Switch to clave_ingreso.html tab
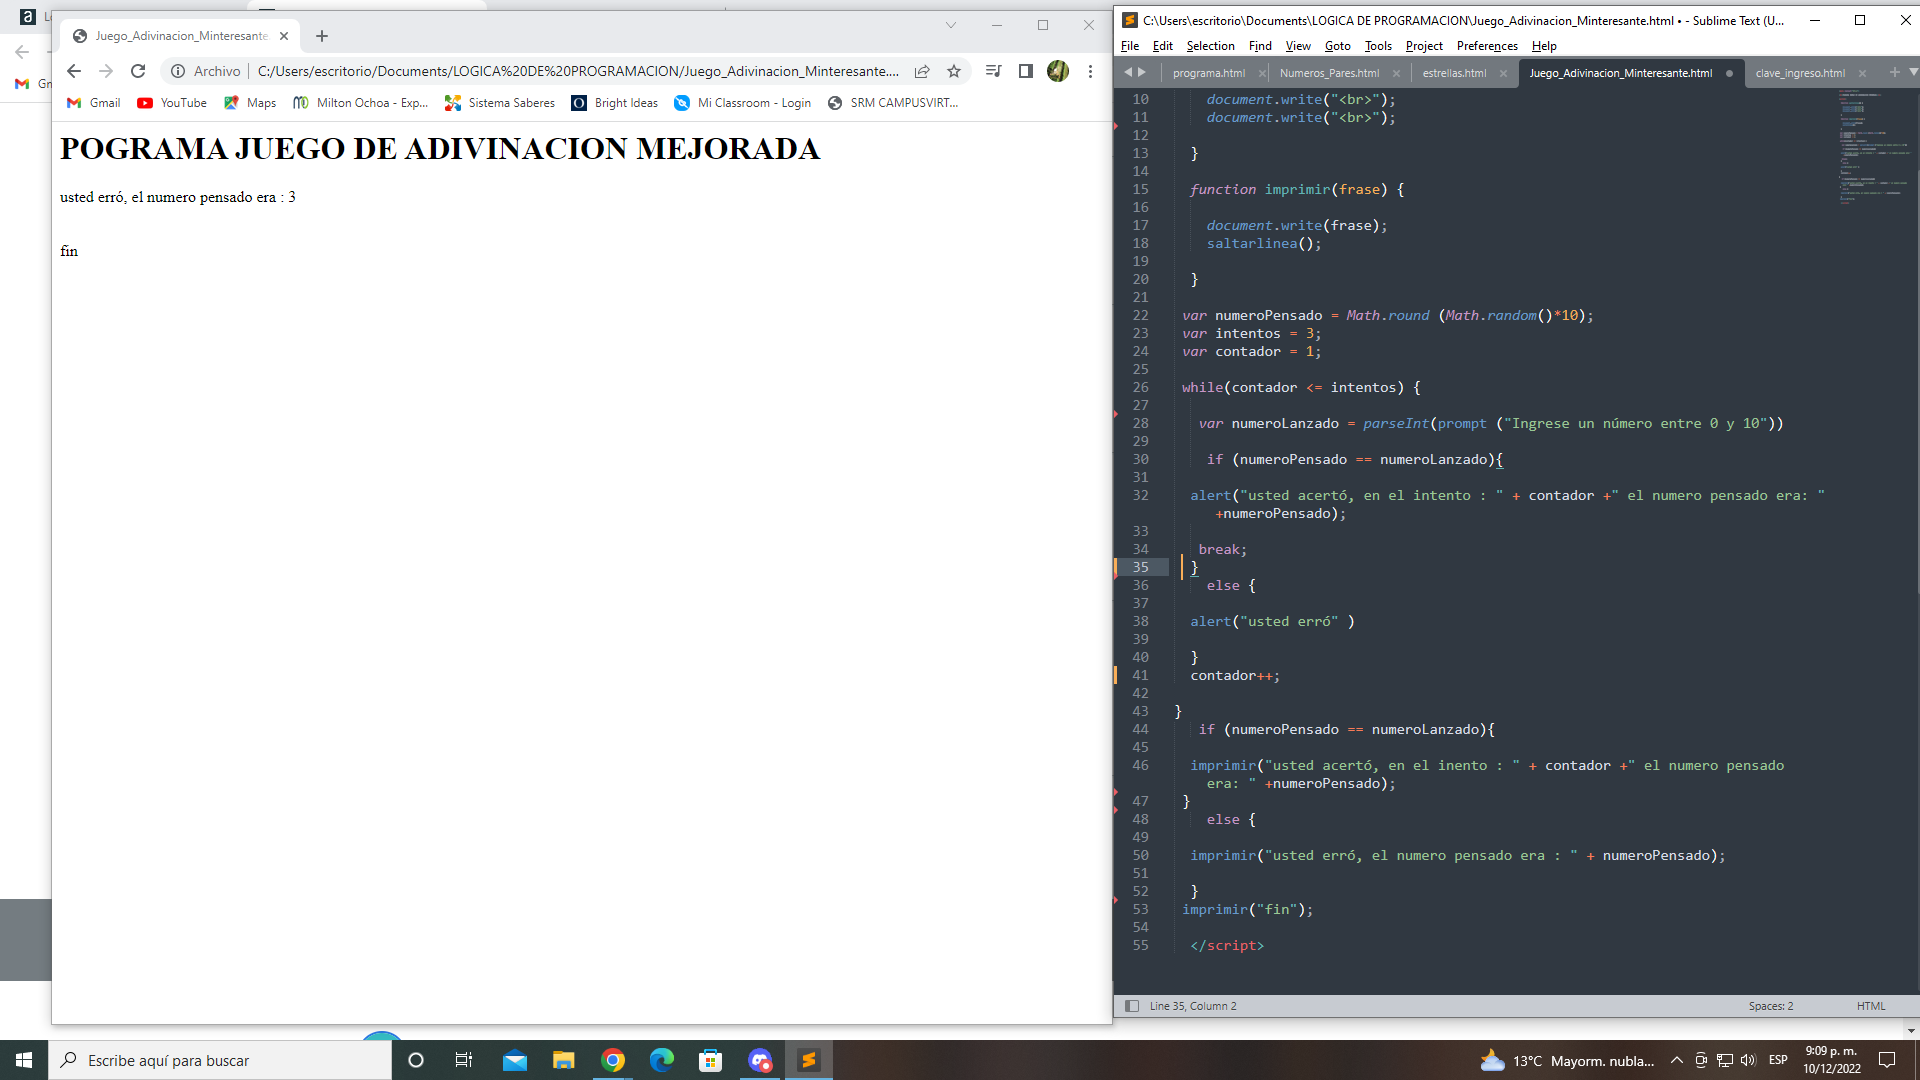This screenshot has height=1080, width=1920. tap(1800, 73)
